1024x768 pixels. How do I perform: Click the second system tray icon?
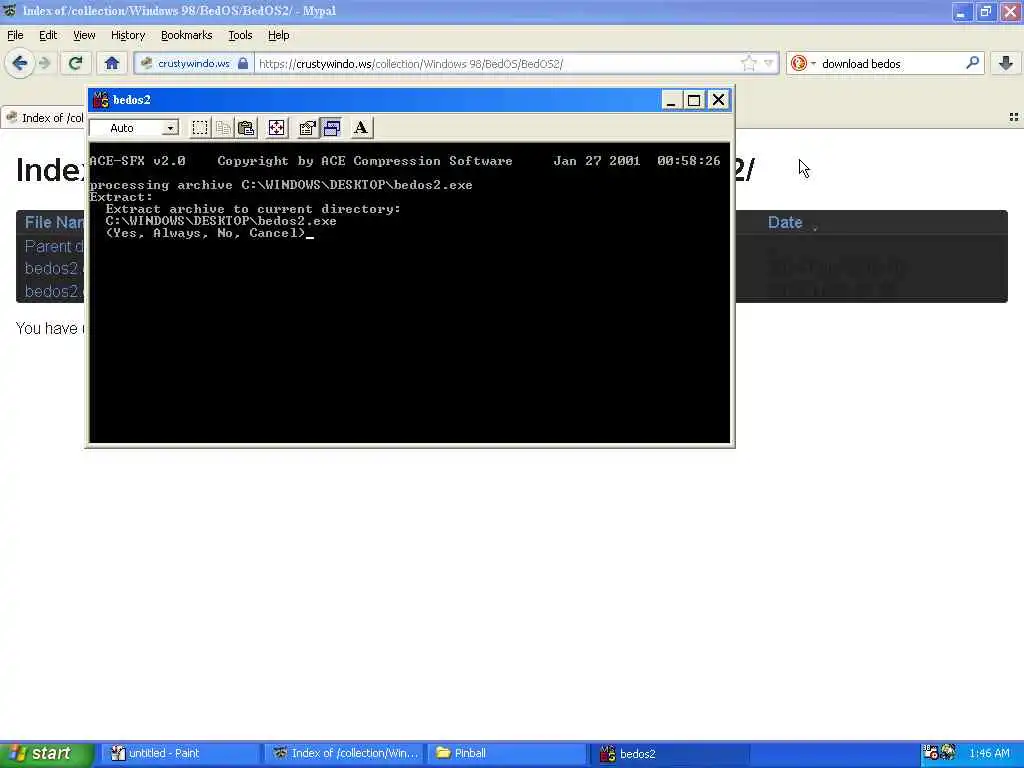coord(948,753)
